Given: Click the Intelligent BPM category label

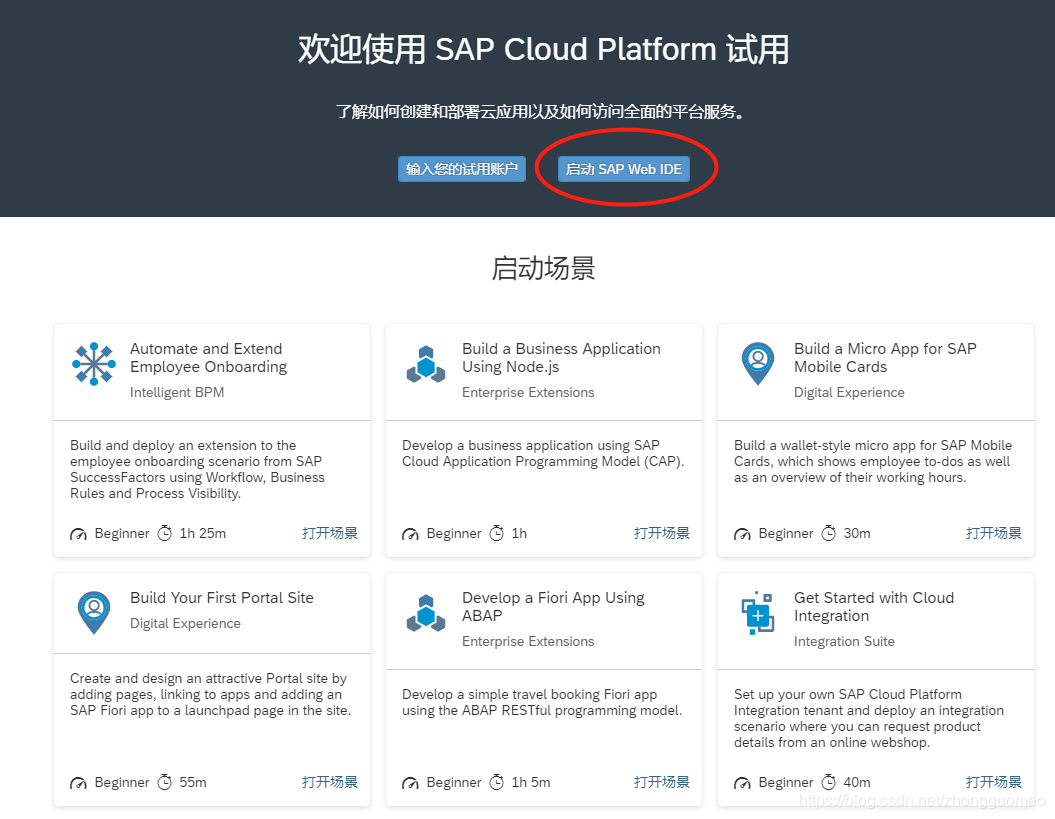Looking at the screenshot, I should pos(177,392).
